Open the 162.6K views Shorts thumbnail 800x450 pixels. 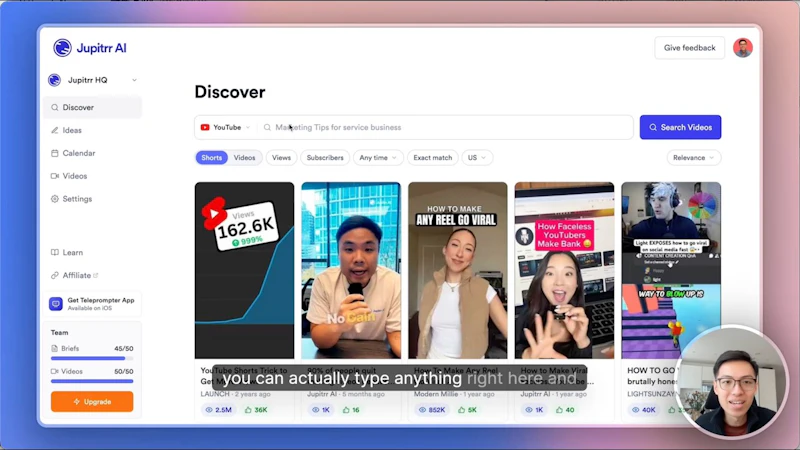coord(244,270)
